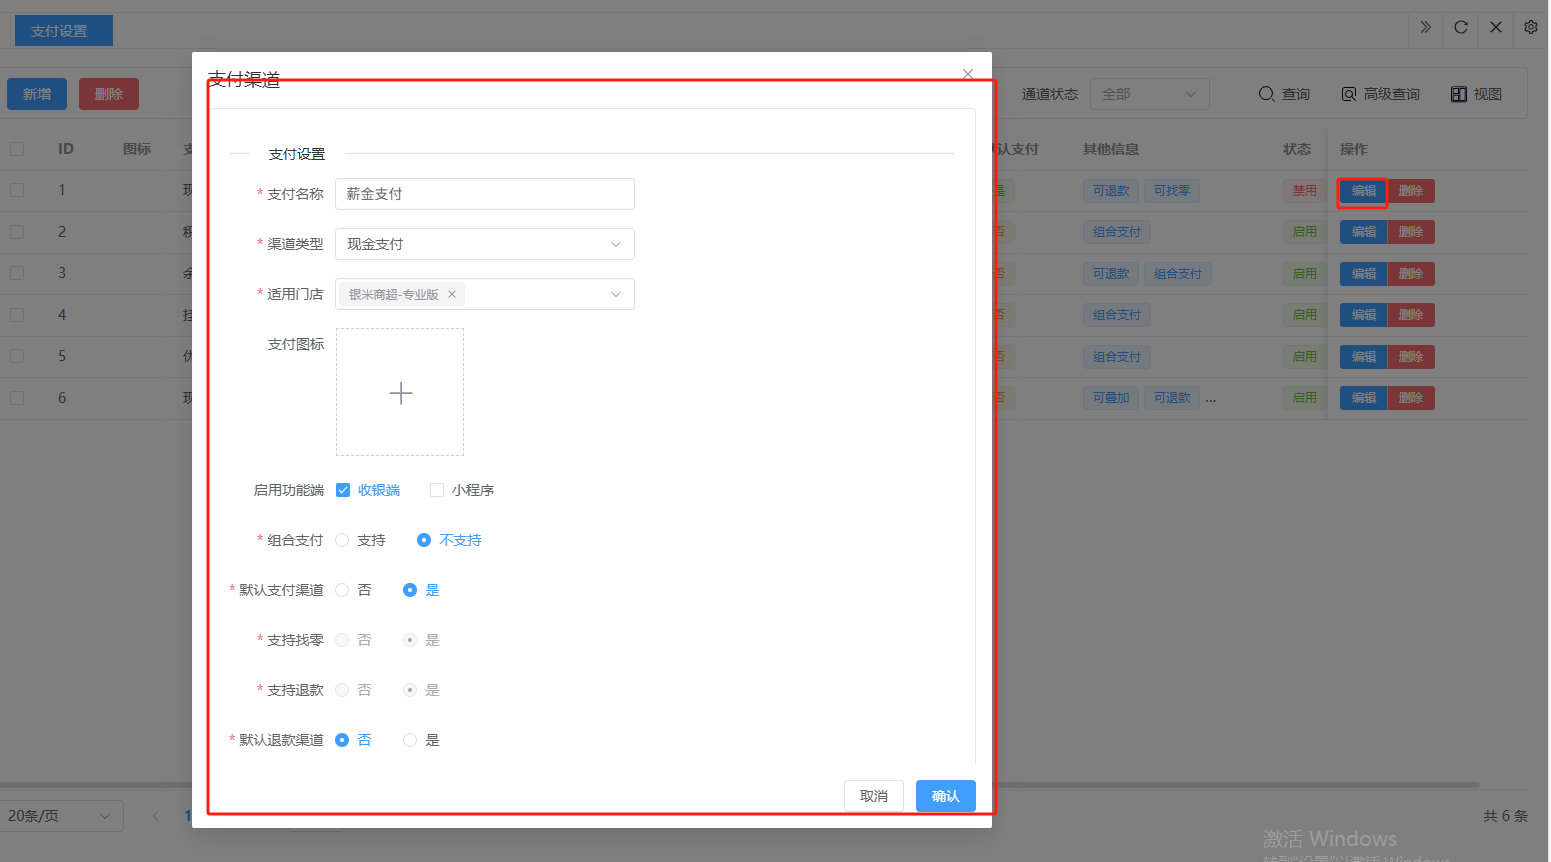Viewport: 1551px width, 862px height.
Task: Open the 视图 view layout option
Action: pyautogui.click(x=1476, y=94)
